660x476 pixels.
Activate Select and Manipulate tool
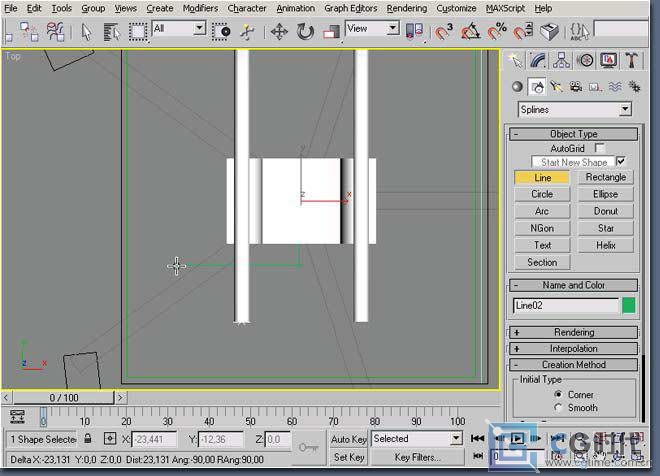(248, 32)
